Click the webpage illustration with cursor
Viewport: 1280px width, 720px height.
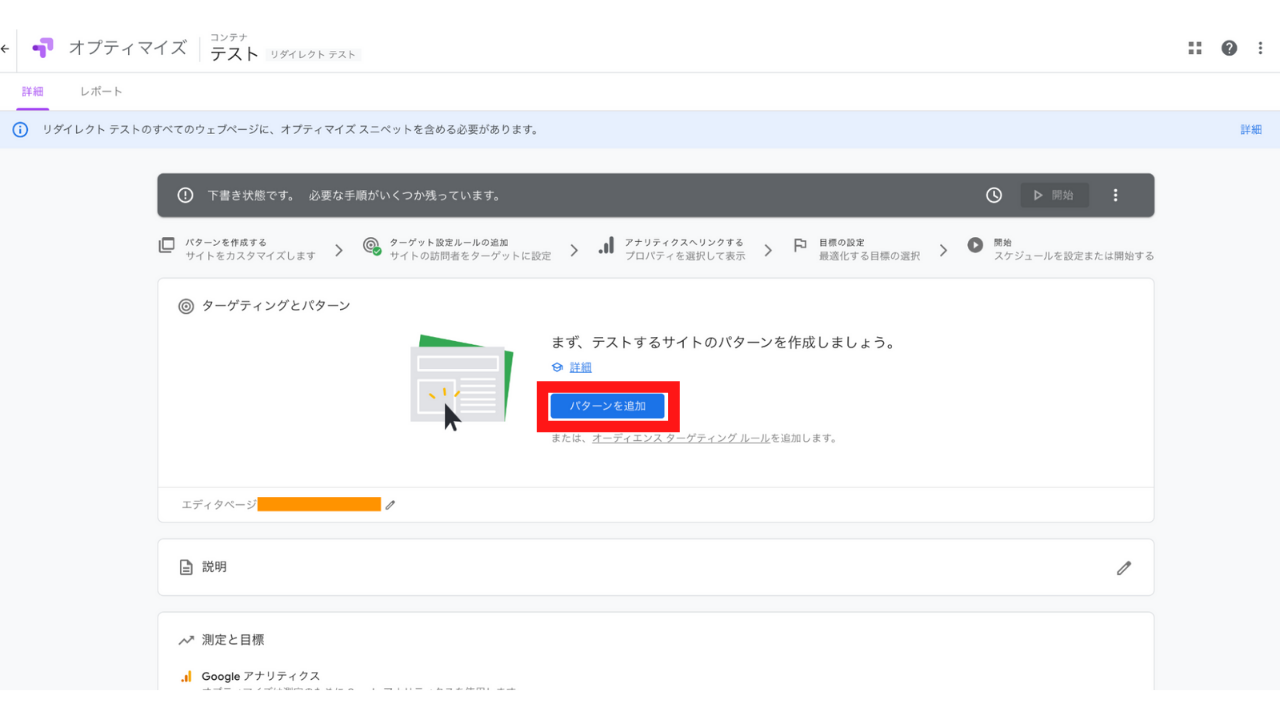click(x=462, y=384)
